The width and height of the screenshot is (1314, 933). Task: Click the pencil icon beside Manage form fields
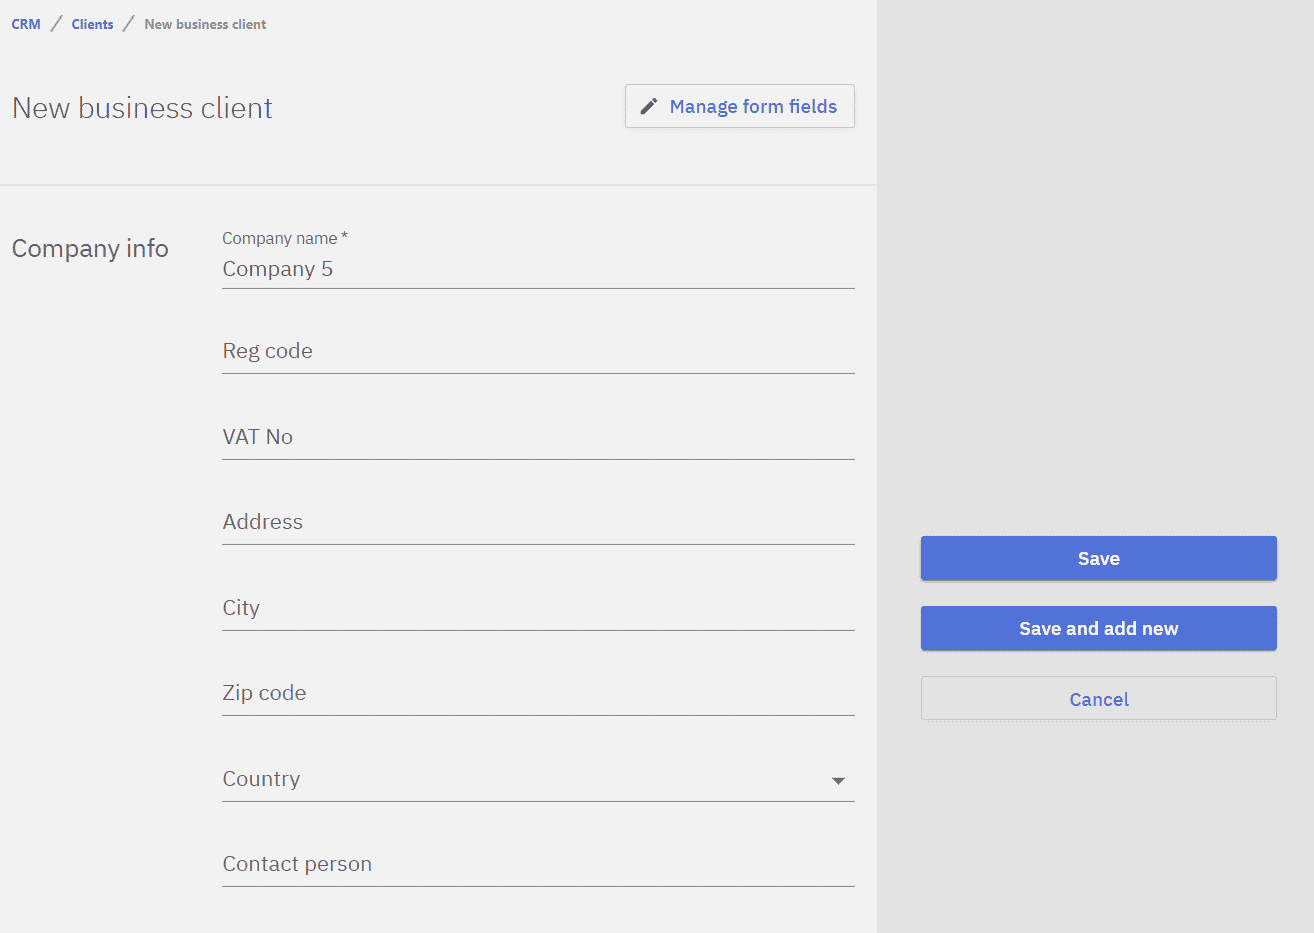(649, 106)
